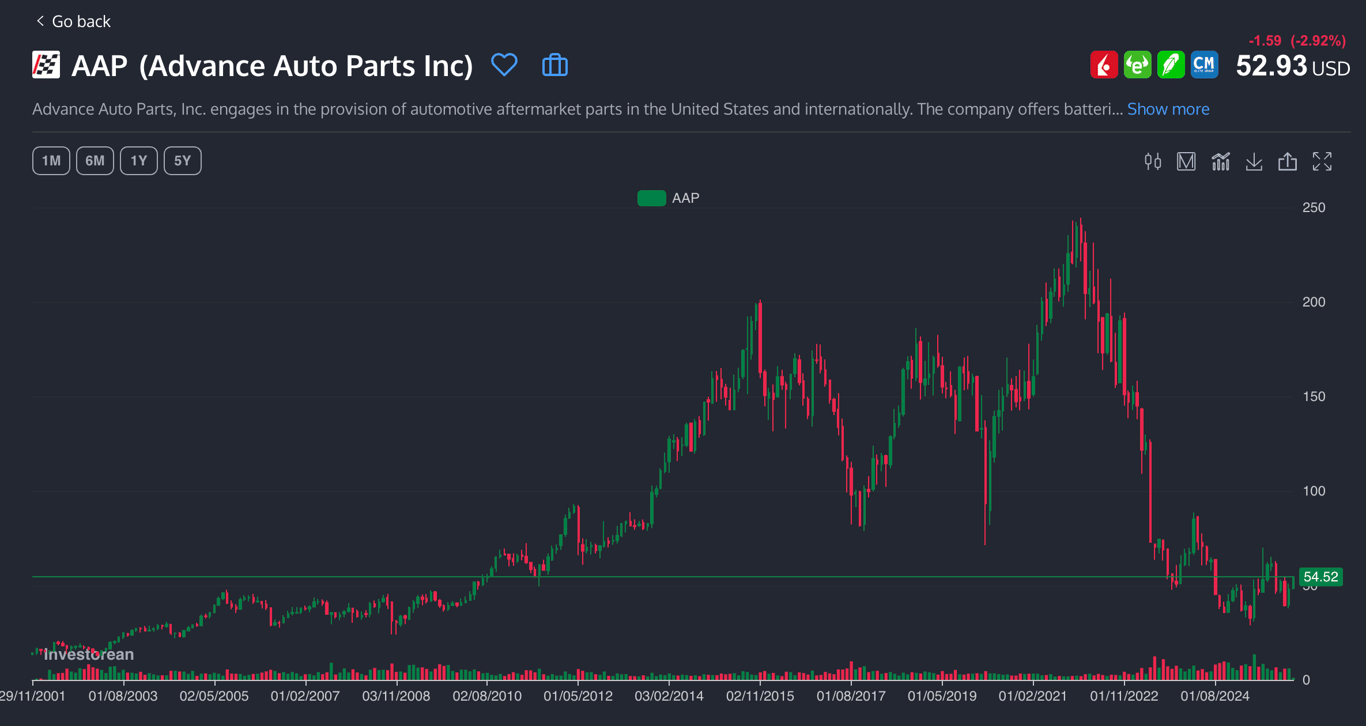The image size is (1366, 726).
Task: Share the chart via the share icon
Action: tap(1287, 162)
